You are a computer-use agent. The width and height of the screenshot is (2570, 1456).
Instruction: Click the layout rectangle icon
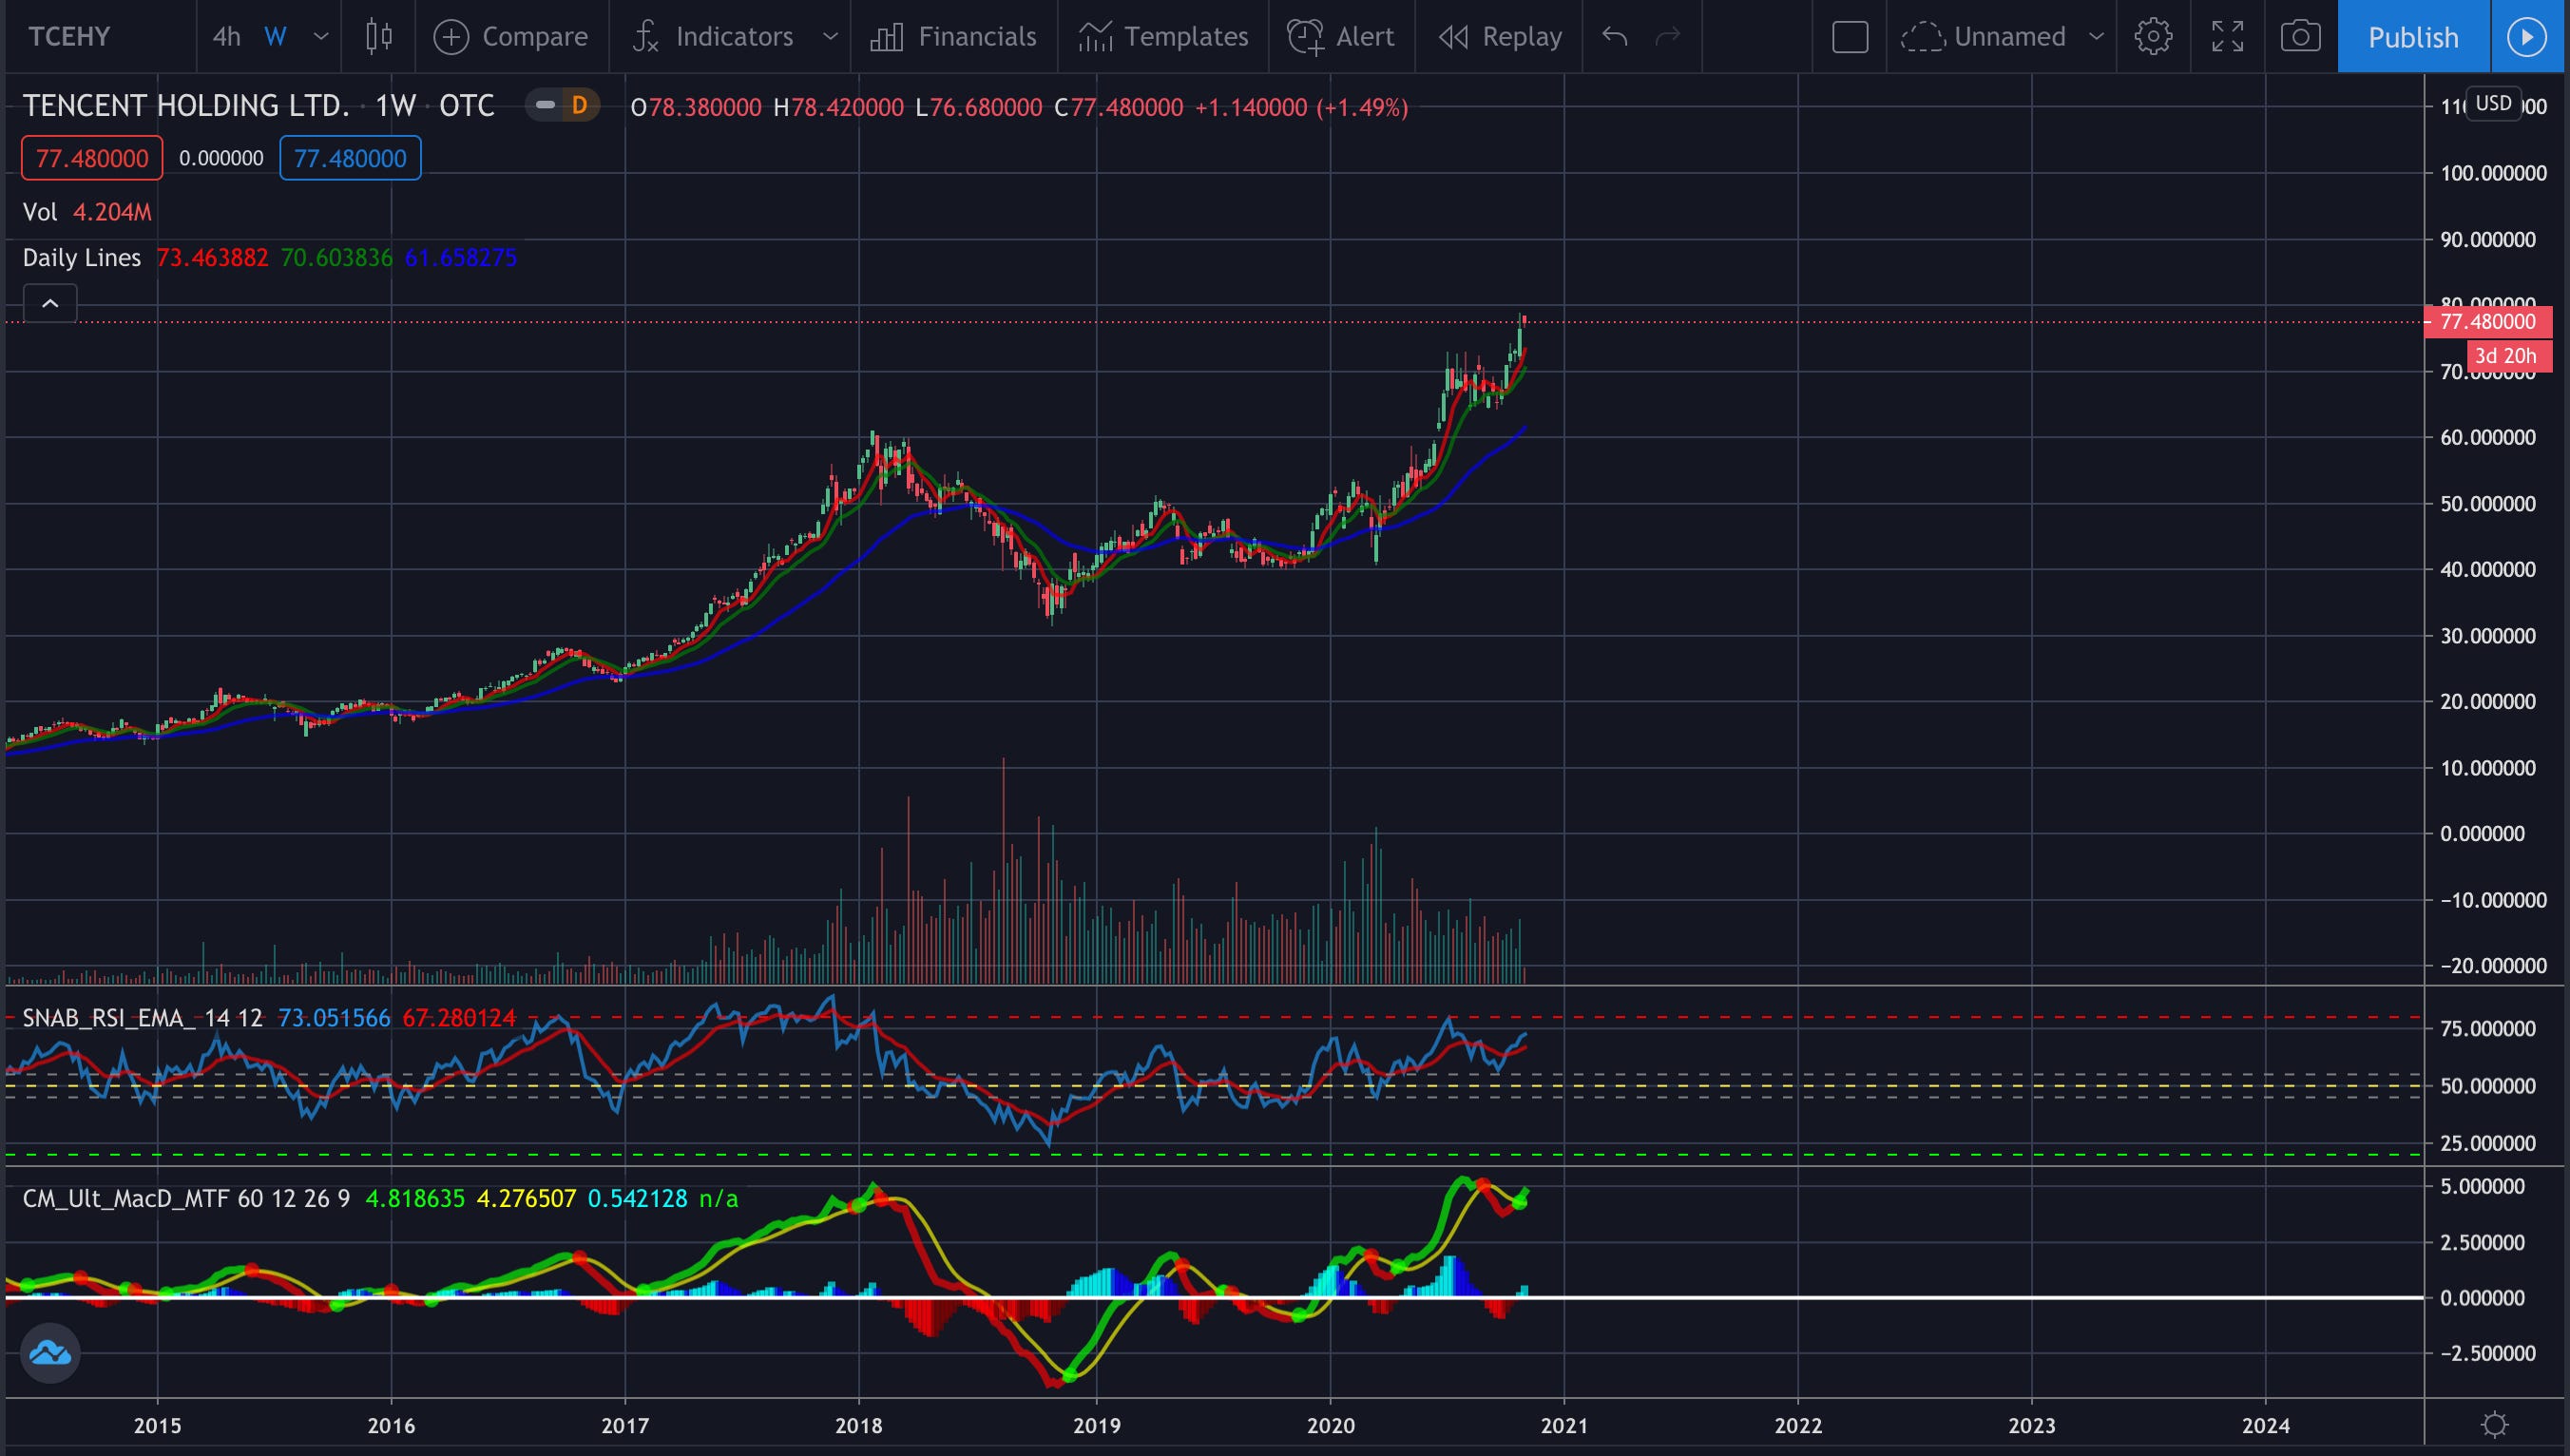pyautogui.click(x=1849, y=37)
